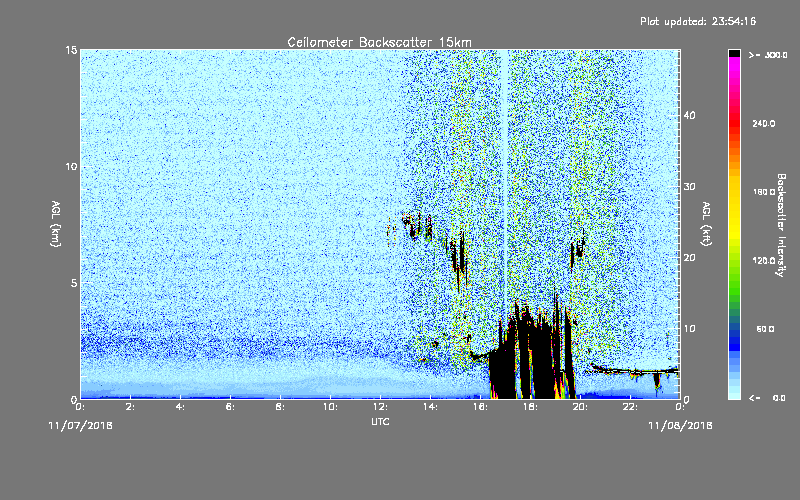Click the mid-level cloud near 20 UTC at 6 km
The image size is (800, 500).
pos(577,248)
